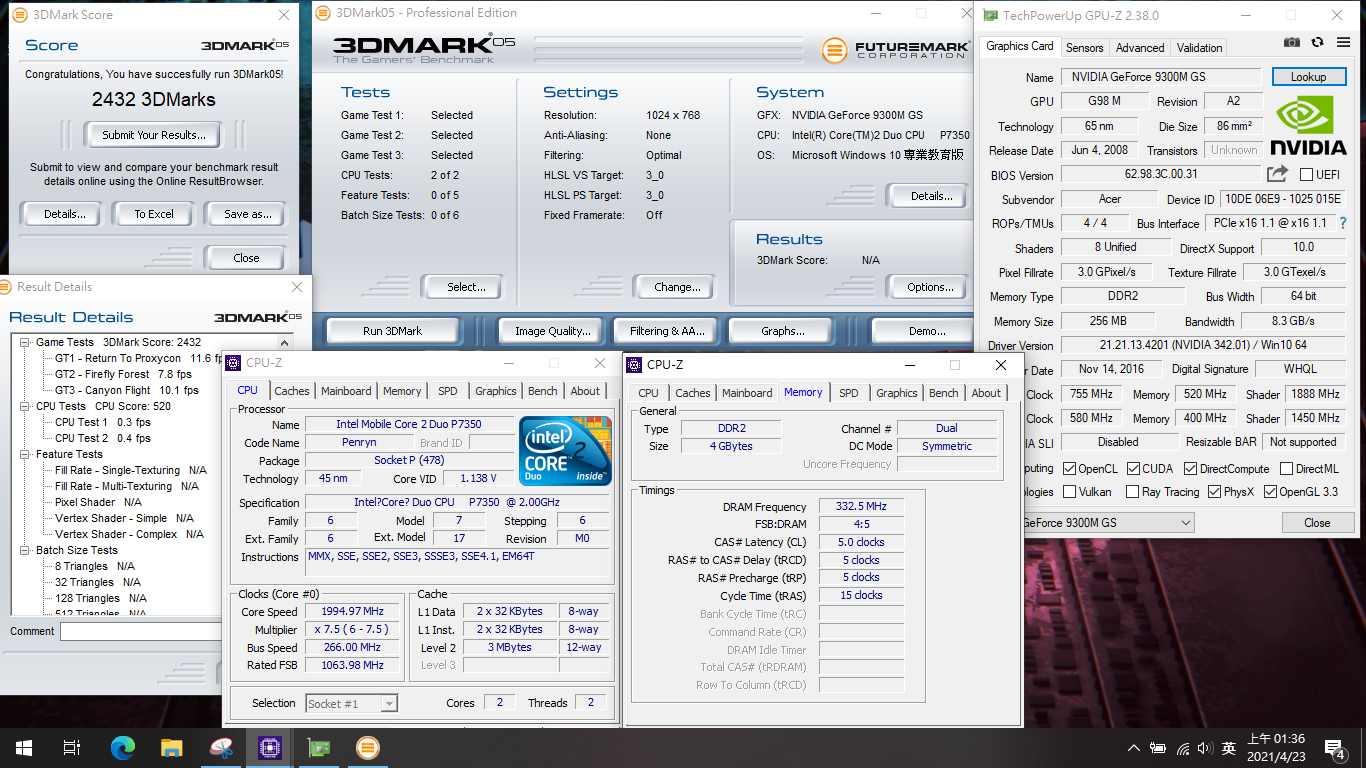Toggle the UEFI checkbox in GPU-Z

(x=1306, y=175)
